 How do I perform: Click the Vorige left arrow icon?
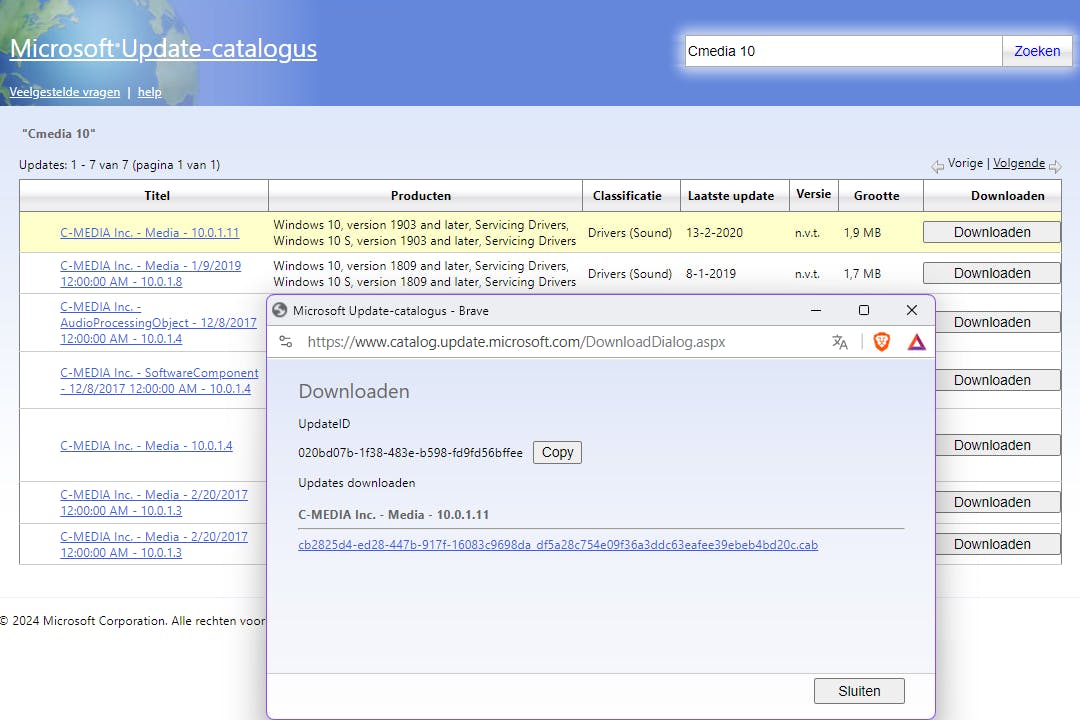point(937,166)
